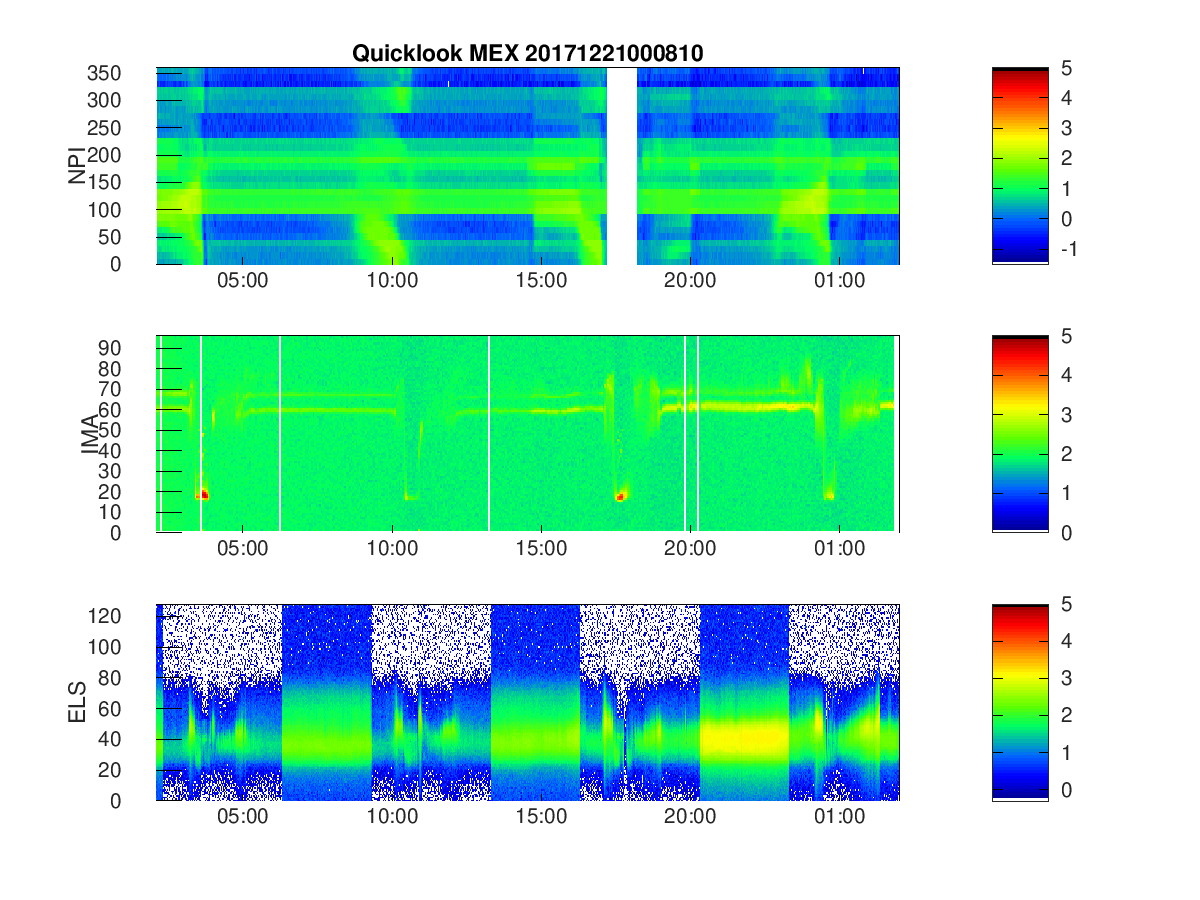
Task: Select the ELS y-axis label
Action: (76, 702)
